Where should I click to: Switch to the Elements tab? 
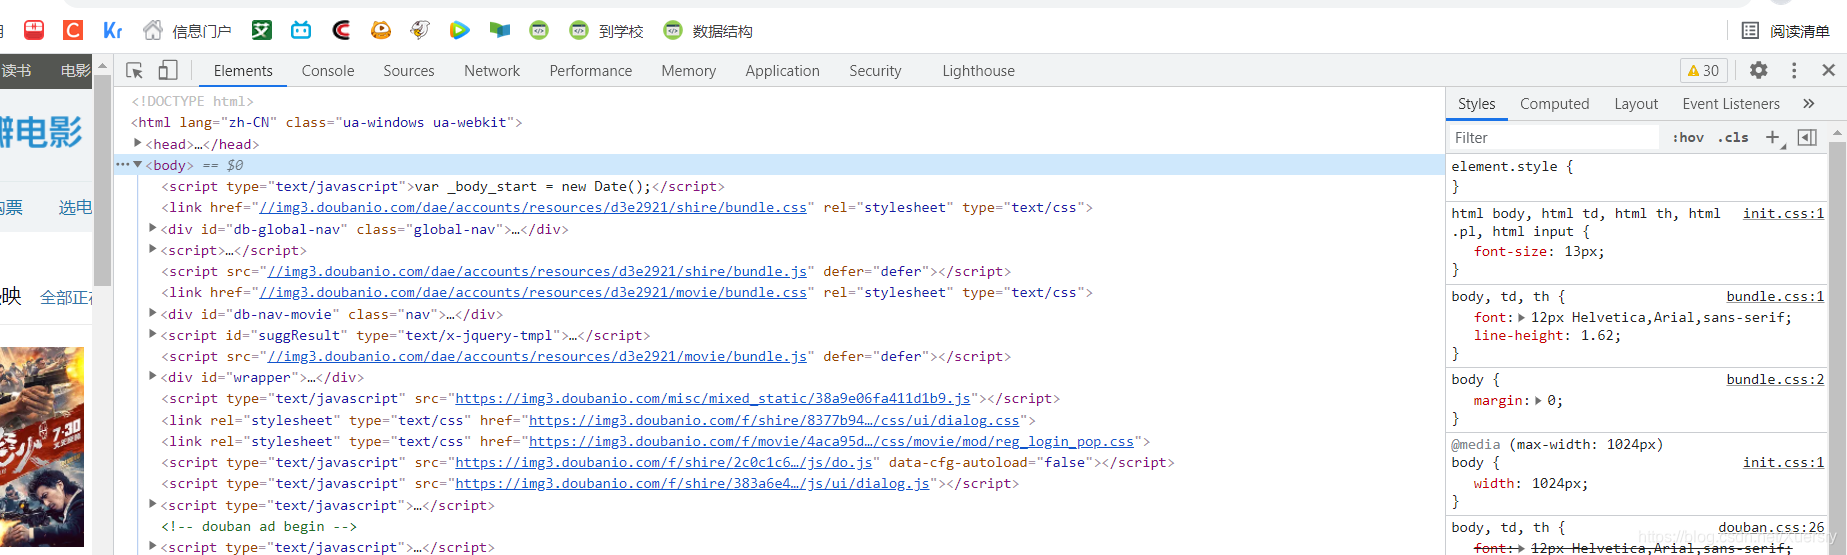(243, 71)
